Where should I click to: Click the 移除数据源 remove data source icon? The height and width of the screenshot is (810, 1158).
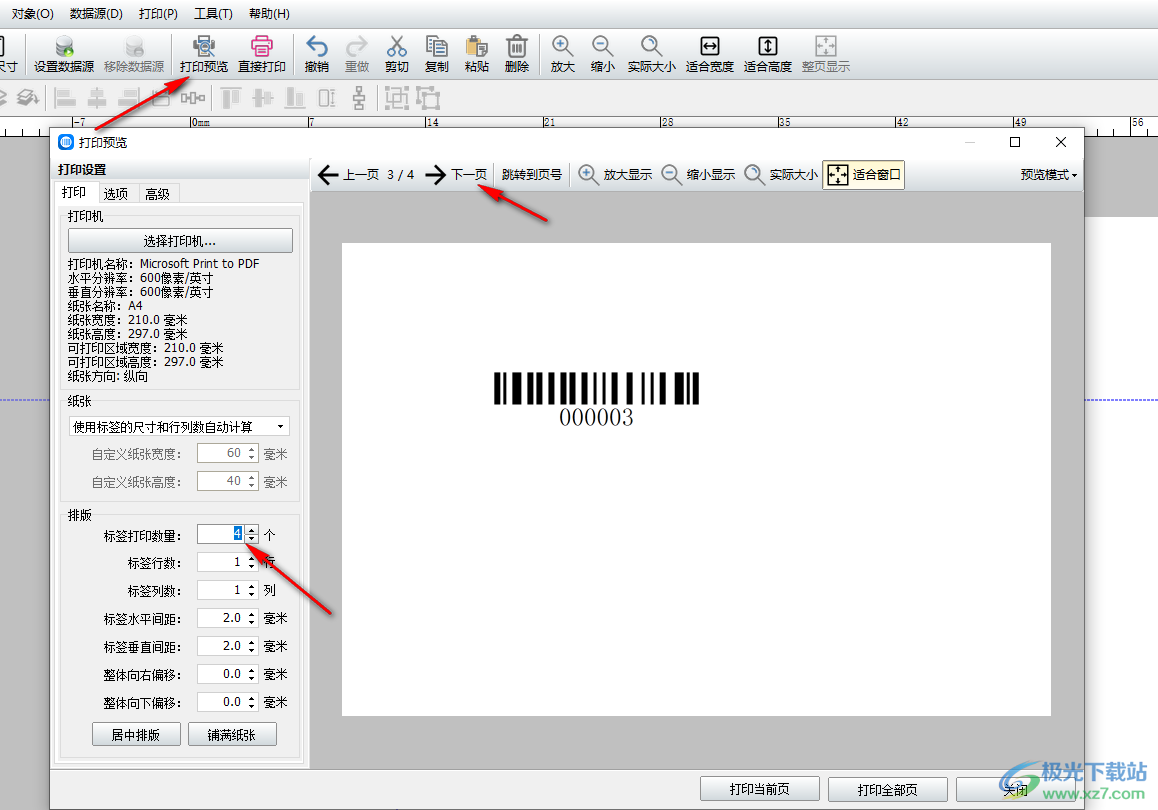[134, 54]
